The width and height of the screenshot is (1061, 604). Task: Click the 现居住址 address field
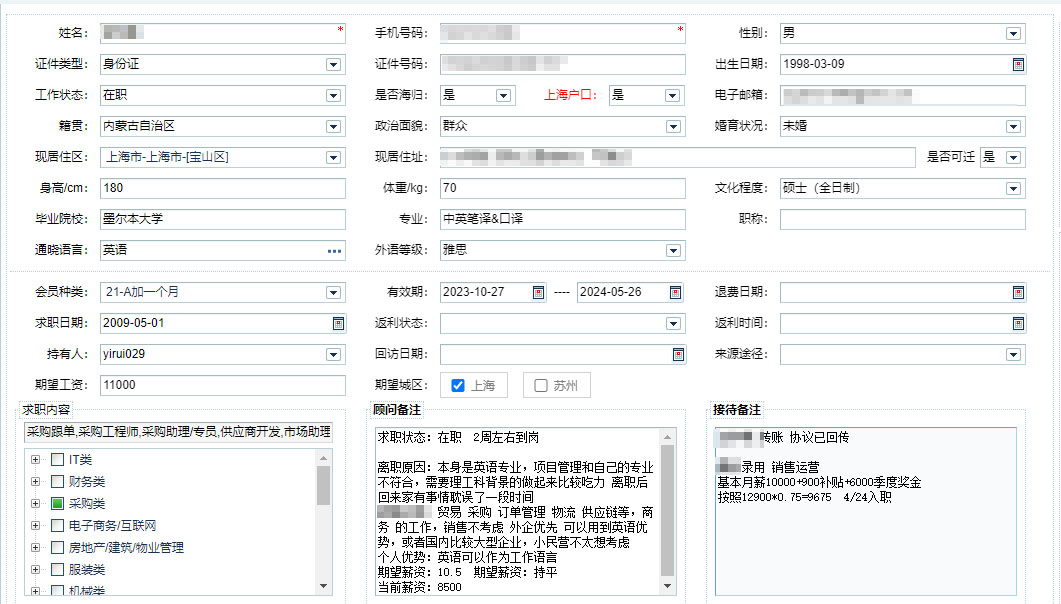pyautogui.click(x=677, y=158)
